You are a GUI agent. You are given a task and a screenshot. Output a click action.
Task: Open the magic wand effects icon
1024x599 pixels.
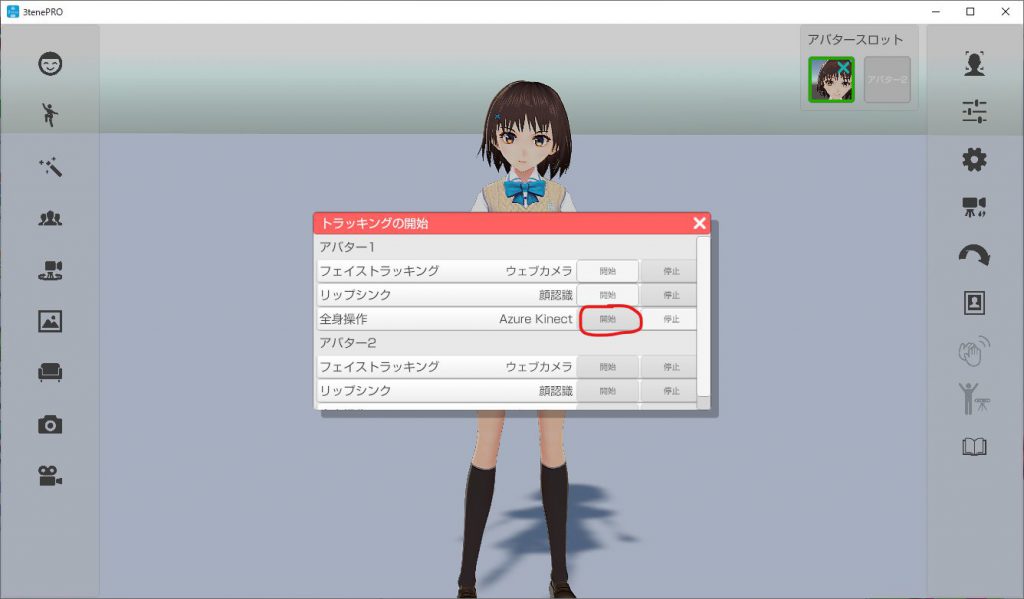50,167
